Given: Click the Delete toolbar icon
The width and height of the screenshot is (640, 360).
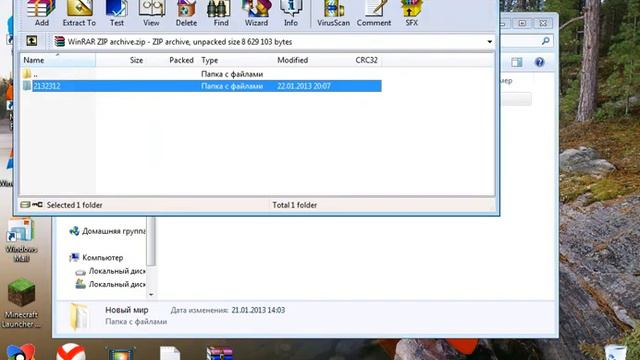Looking at the screenshot, I should [186, 14].
